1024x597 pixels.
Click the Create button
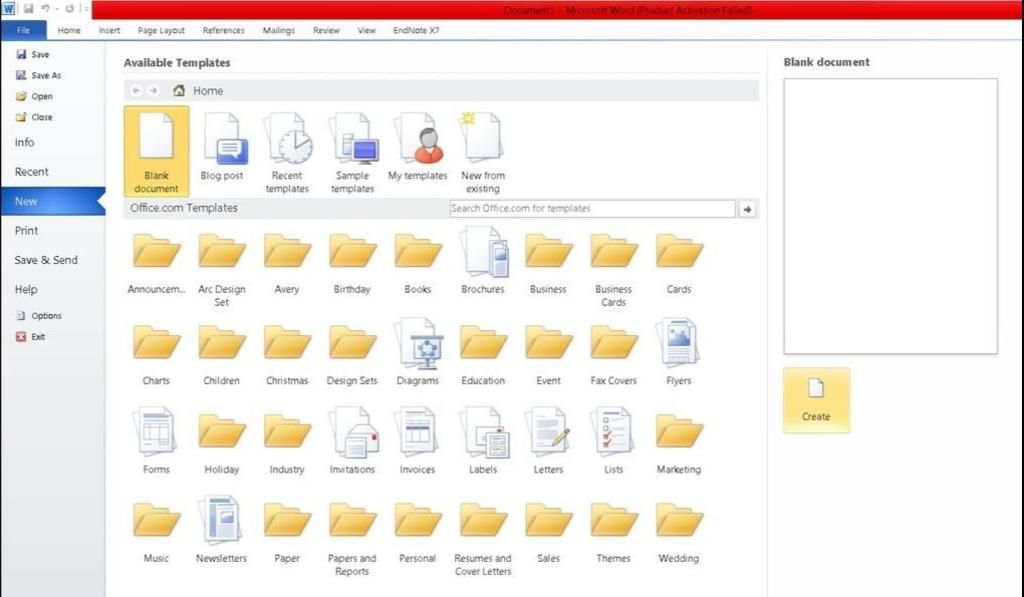(816, 400)
